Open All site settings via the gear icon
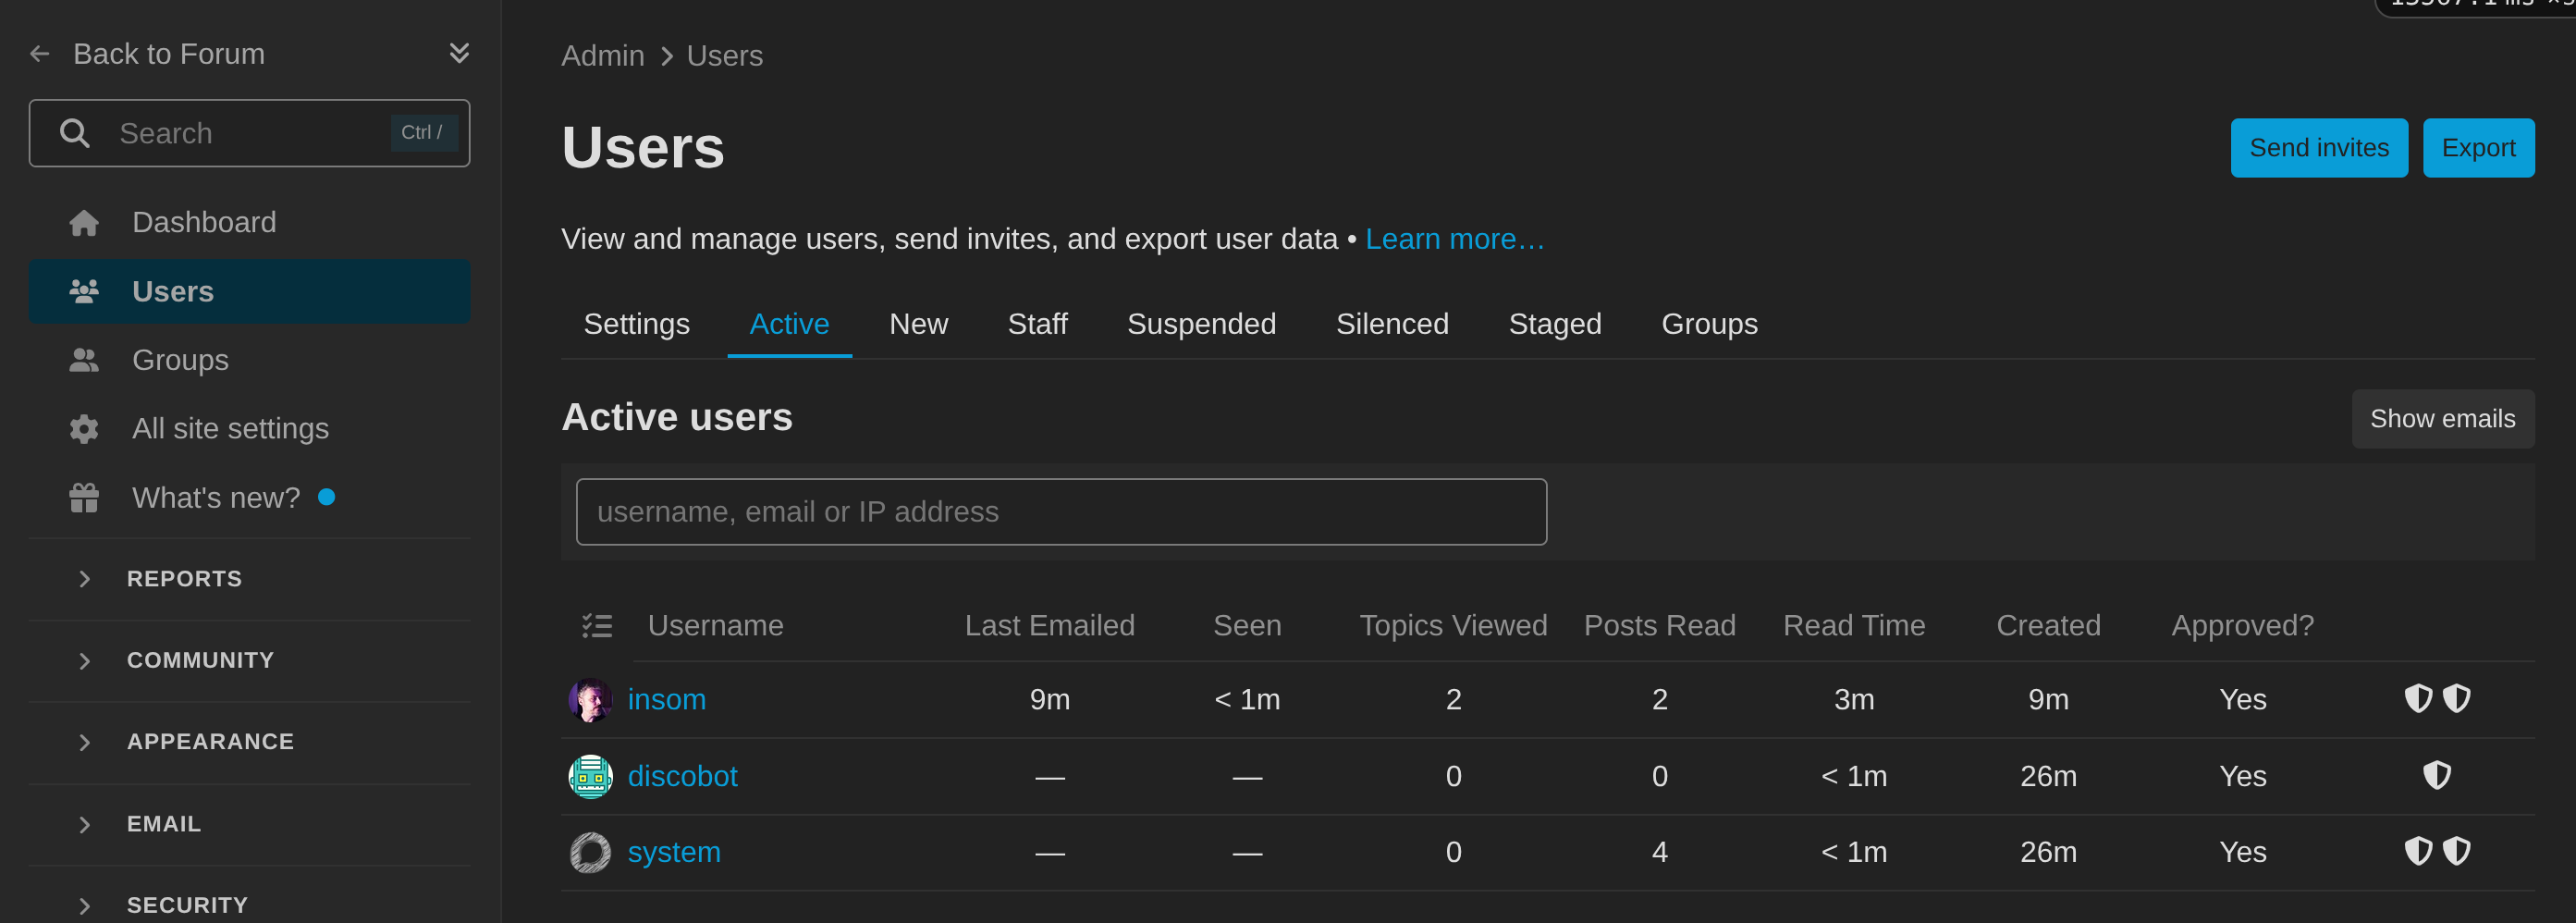The height and width of the screenshot is (923, 2576). pyautogui.click(x=83, y=428)
